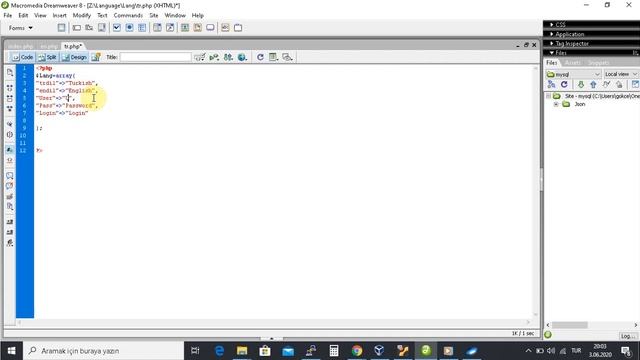
Task: Expand the Json folder in Files tree
Action: pyautogui.click(x=556, y=104)
